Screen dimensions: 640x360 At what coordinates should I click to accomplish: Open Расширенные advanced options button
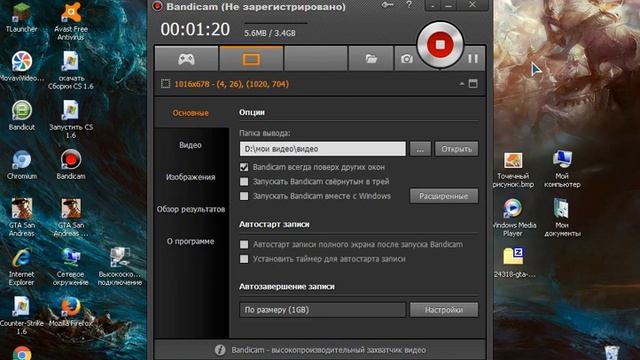coord(444,196)
